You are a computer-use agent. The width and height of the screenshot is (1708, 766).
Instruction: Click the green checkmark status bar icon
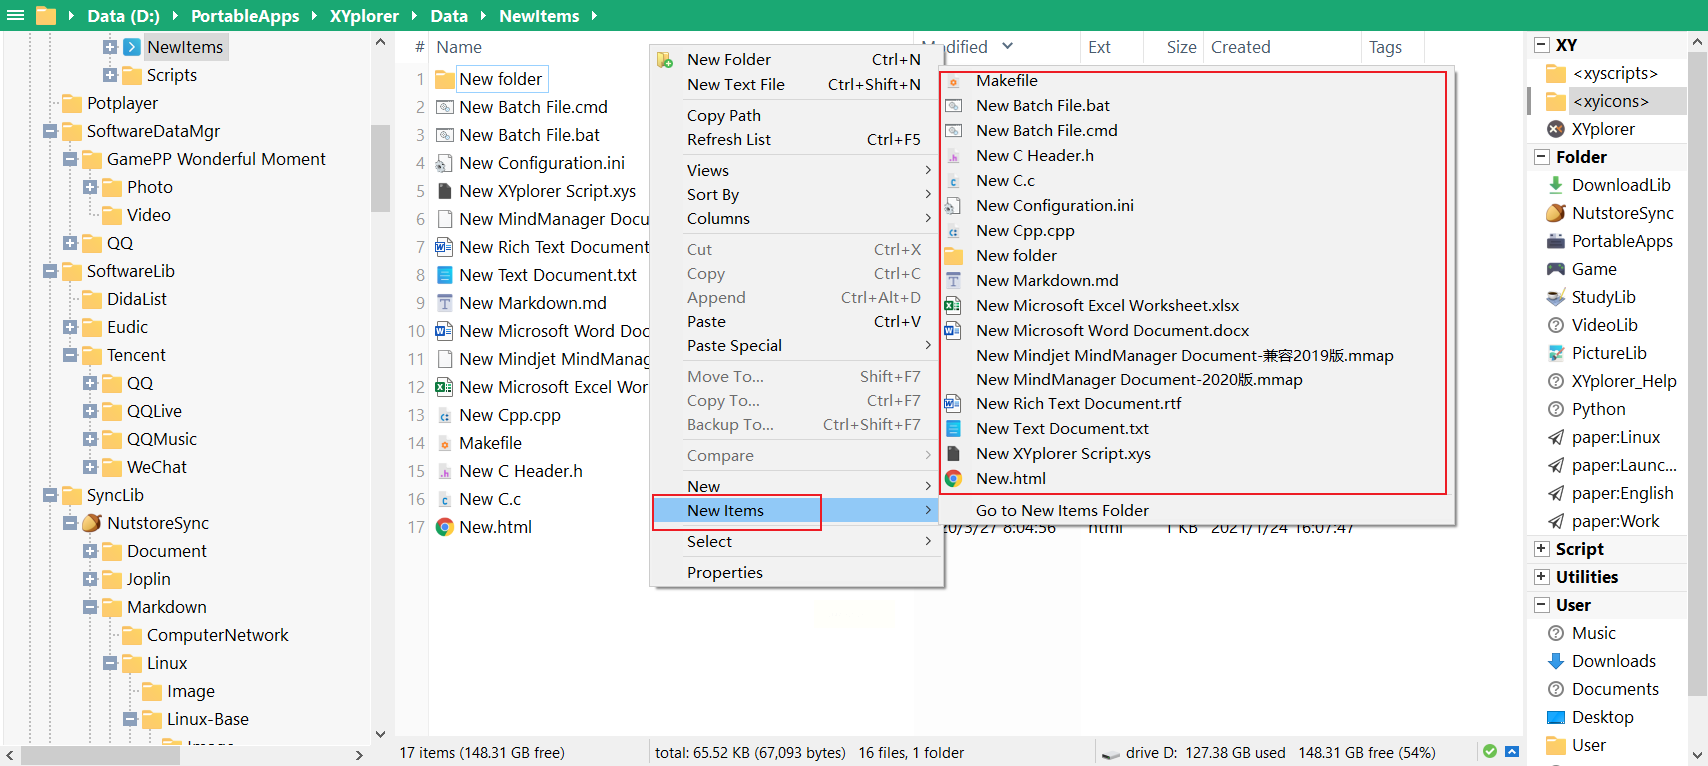(x=1489, y=752)
